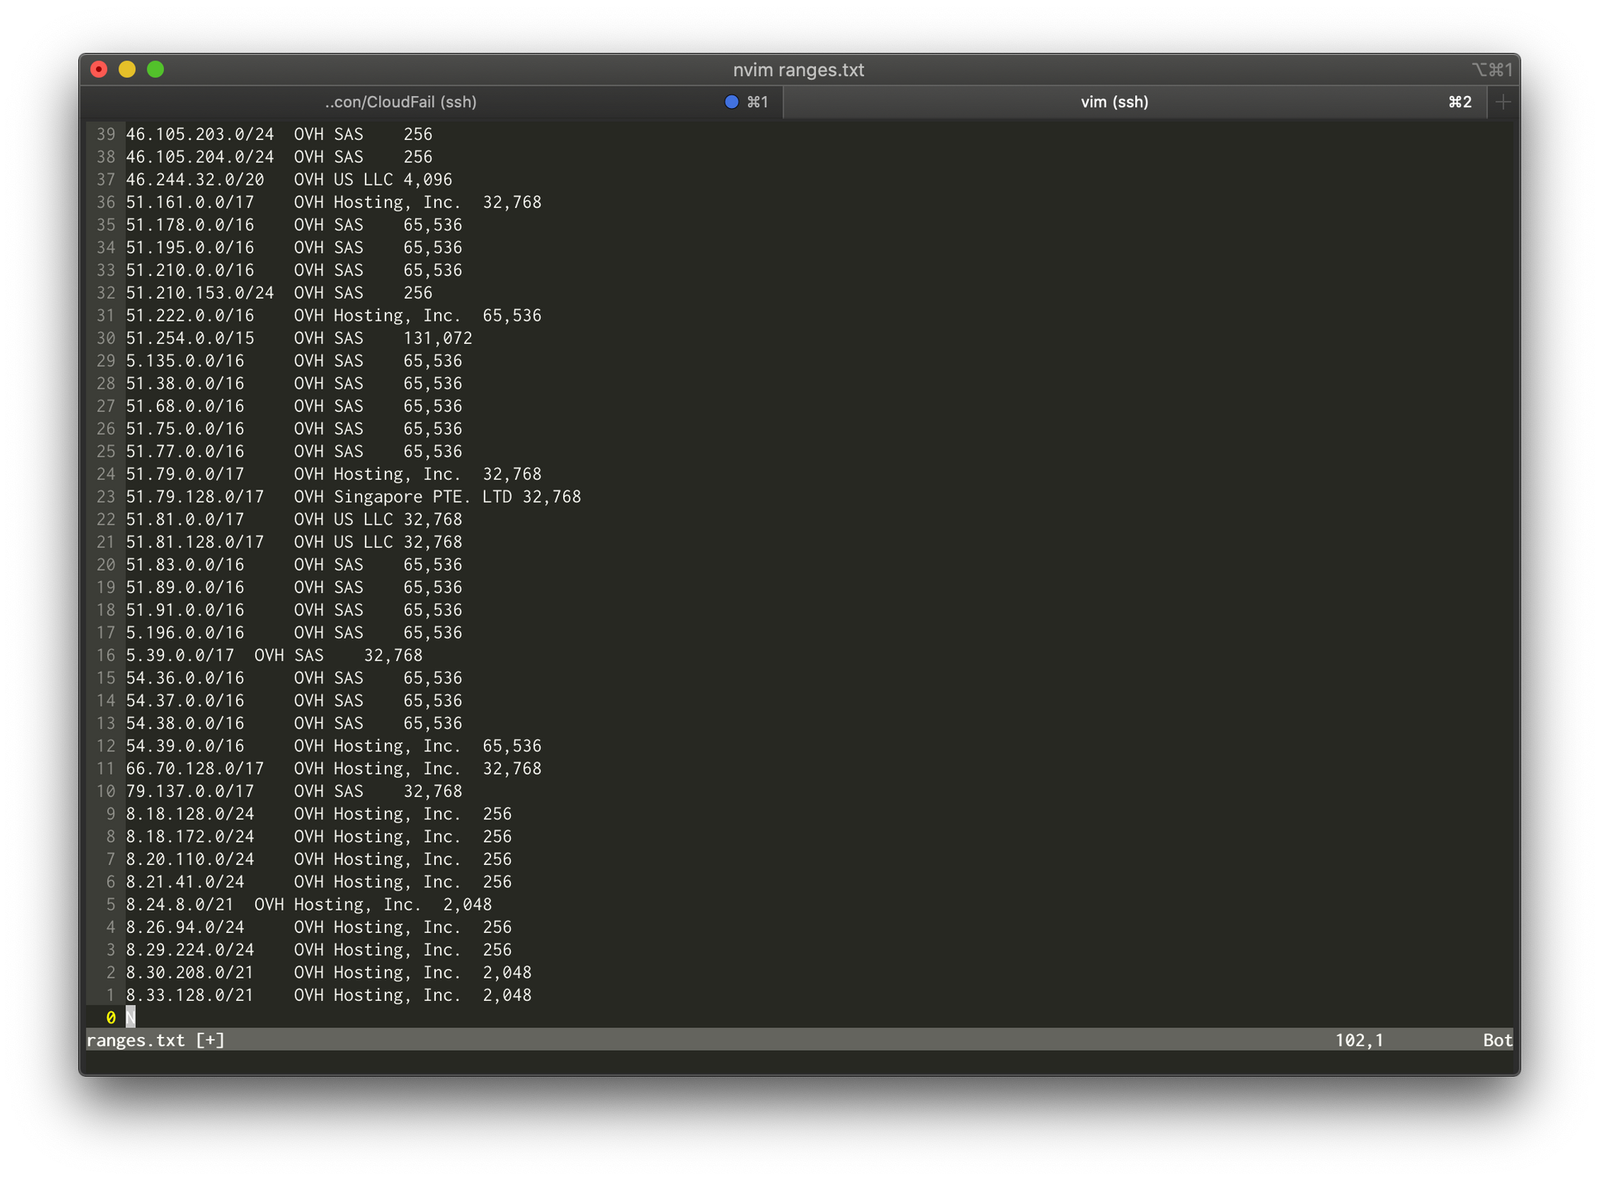Maximize the window with the green button
Screen dimensions: 1600x1181
[155, 69]
